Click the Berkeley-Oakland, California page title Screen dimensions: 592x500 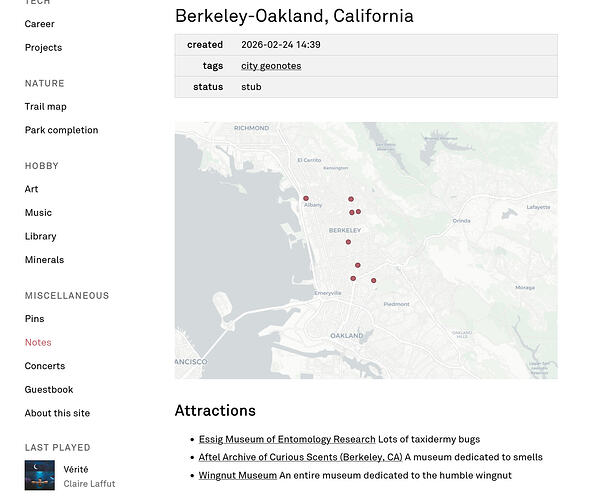click(294, 16)
